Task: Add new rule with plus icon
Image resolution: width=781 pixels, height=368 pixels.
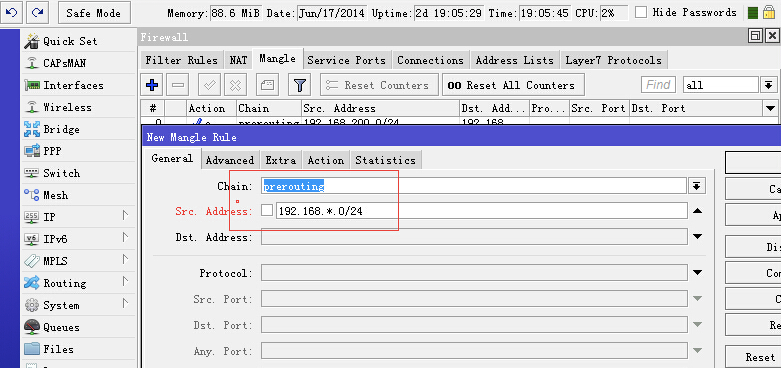Action: tap(152, 85)
